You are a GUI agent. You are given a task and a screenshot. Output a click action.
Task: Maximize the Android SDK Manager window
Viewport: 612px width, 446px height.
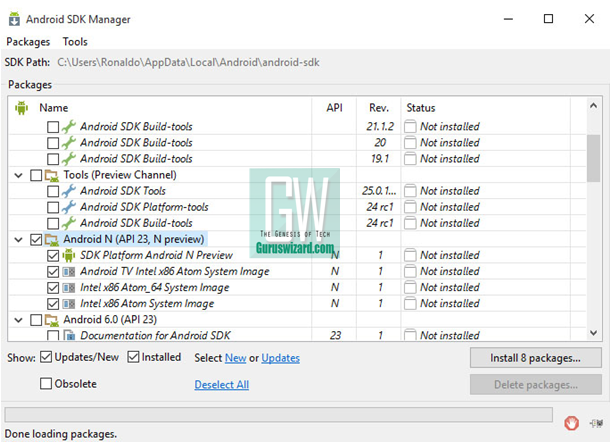pos(548,19)
